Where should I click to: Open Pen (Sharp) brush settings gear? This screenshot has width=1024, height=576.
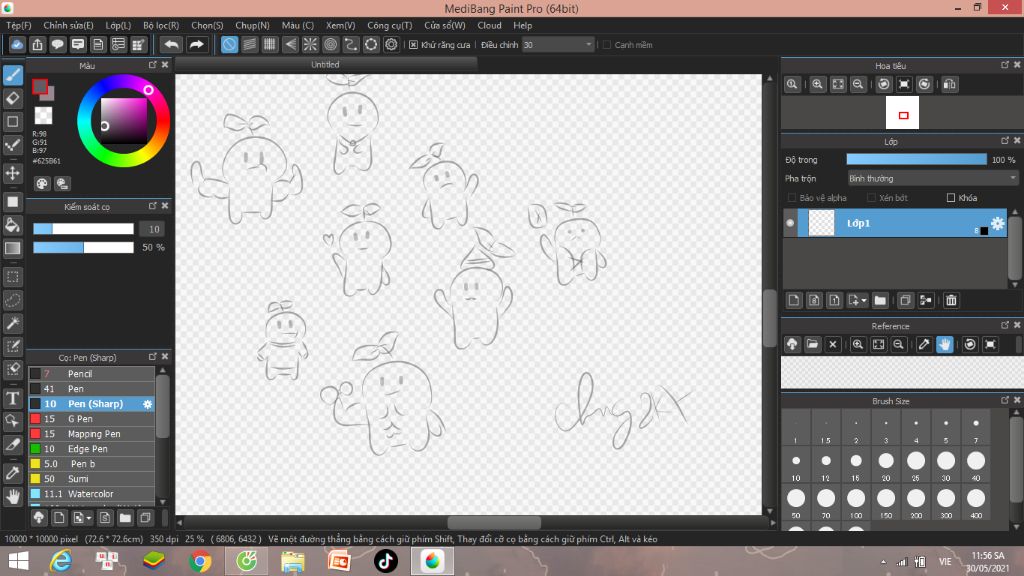coord(148,404)
